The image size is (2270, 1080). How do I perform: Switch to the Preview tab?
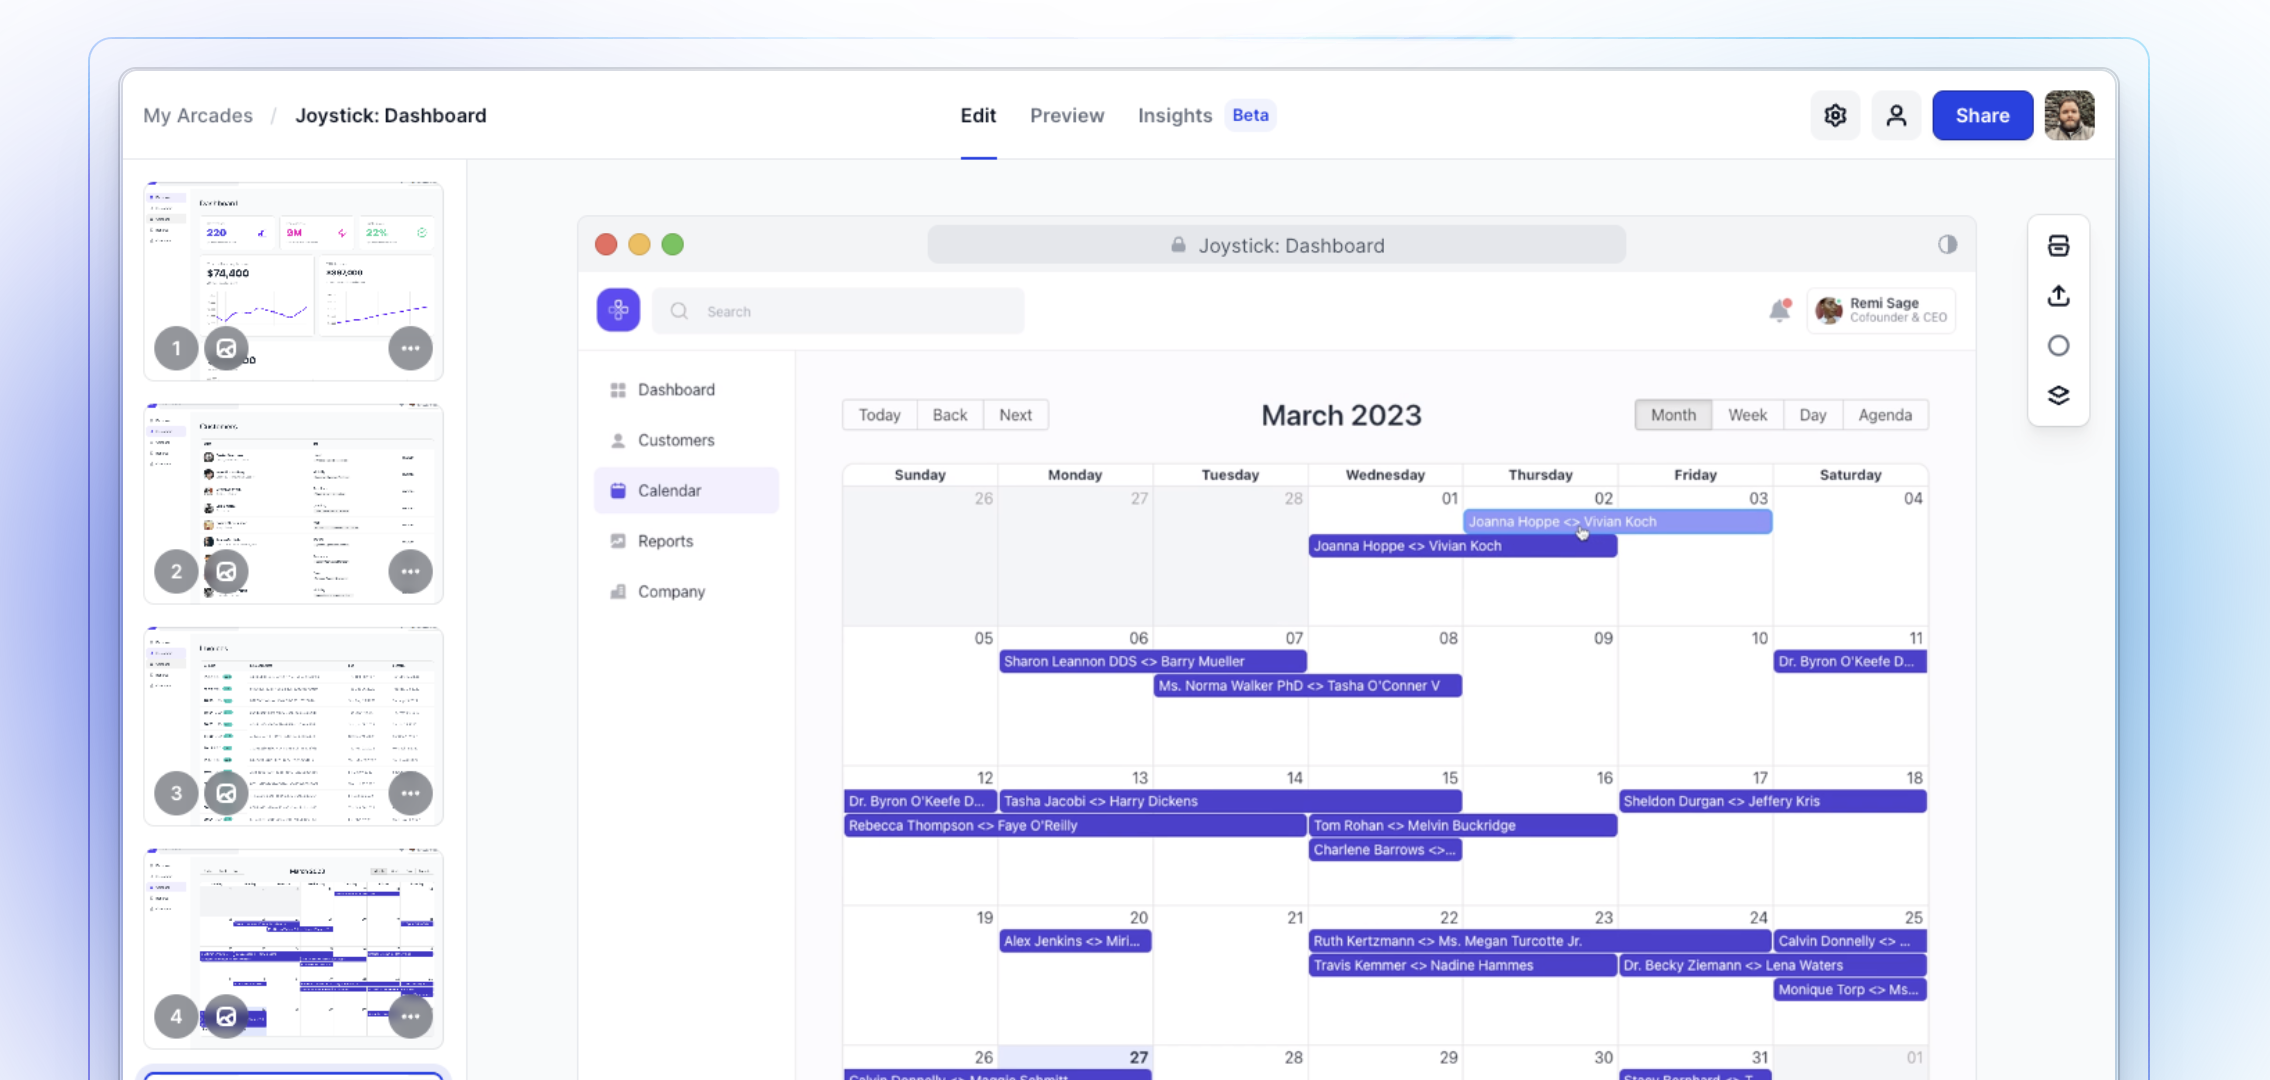1067,116
